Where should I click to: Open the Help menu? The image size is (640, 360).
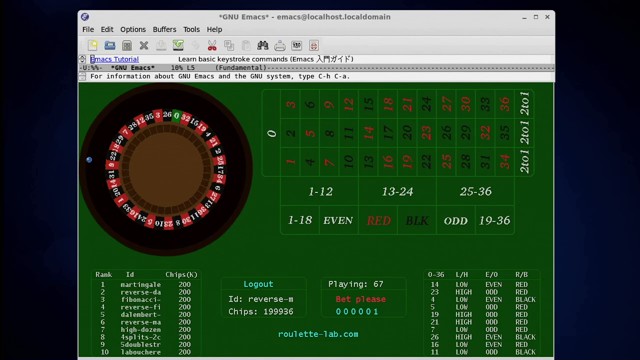[x=214, y=29]
